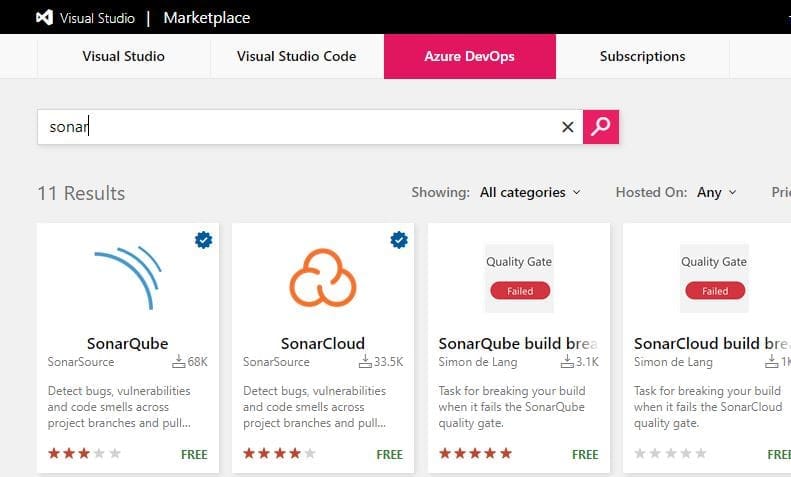
Task: Click the SonarQube wave logo
Action: [x=128, y=278]
